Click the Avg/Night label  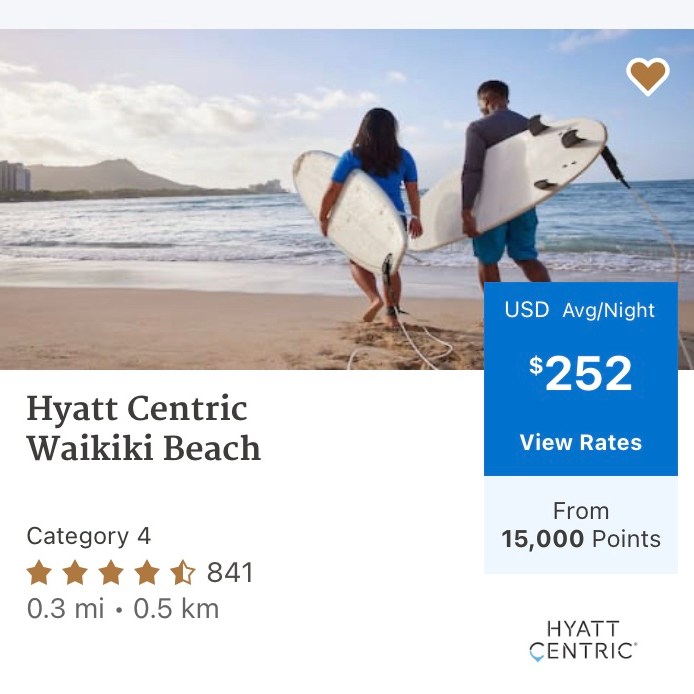point(608,310)
